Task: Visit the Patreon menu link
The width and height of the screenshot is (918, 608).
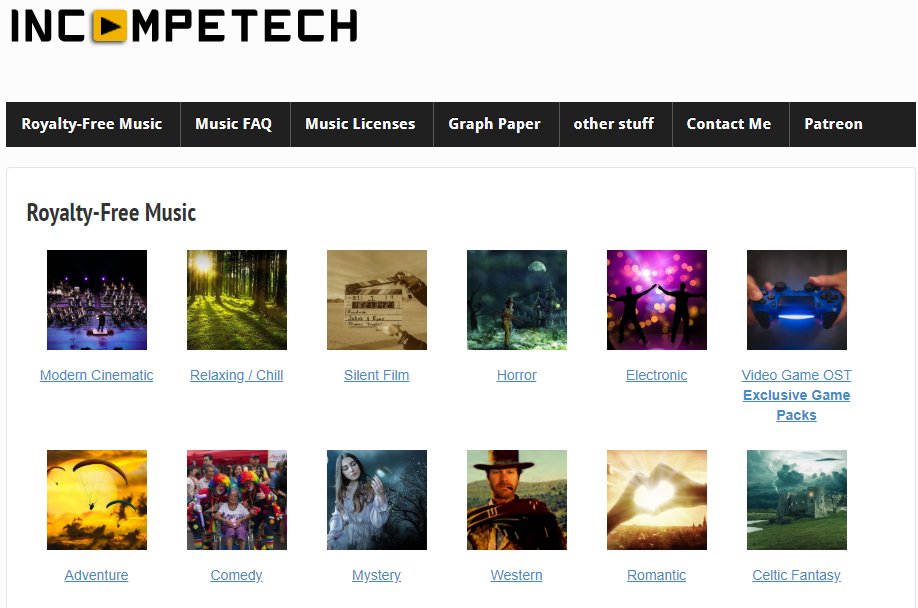Action: click(x=833, y=124)
